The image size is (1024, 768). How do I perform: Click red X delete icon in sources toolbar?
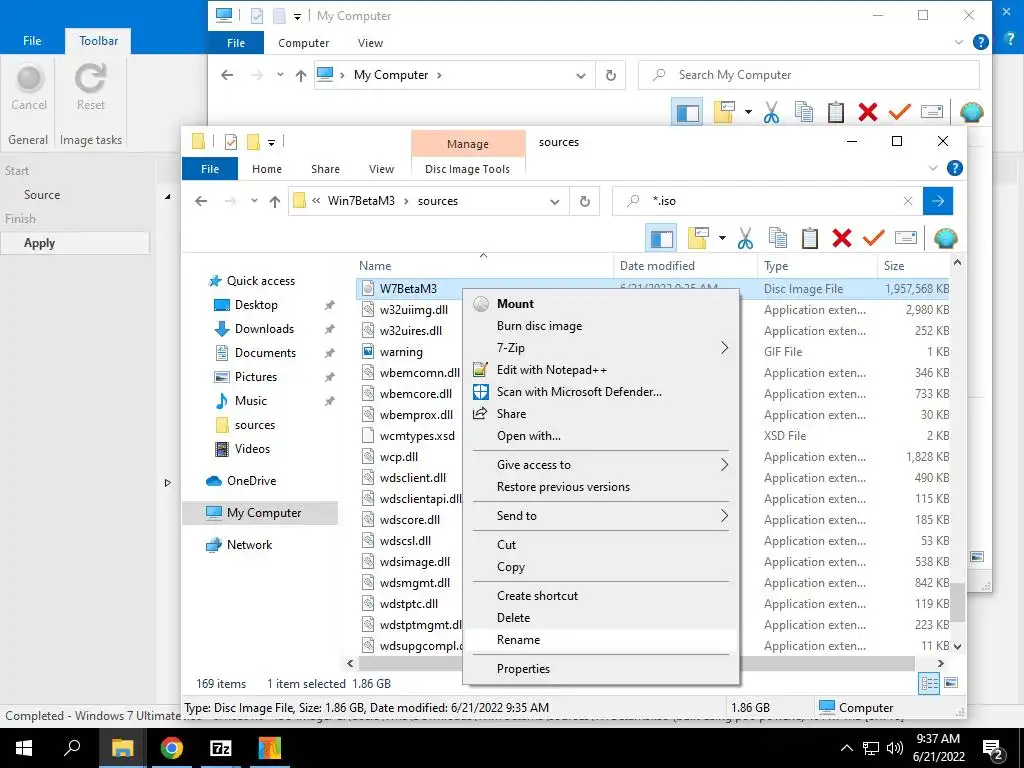pos(842,238)
